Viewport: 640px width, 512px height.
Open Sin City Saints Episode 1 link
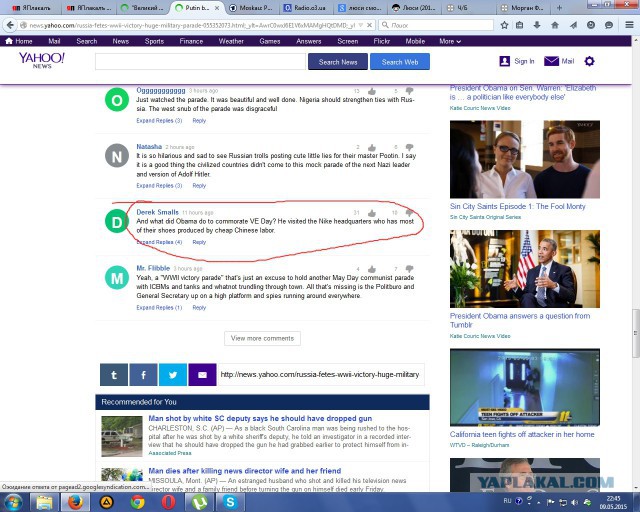(x=518, y=207)
